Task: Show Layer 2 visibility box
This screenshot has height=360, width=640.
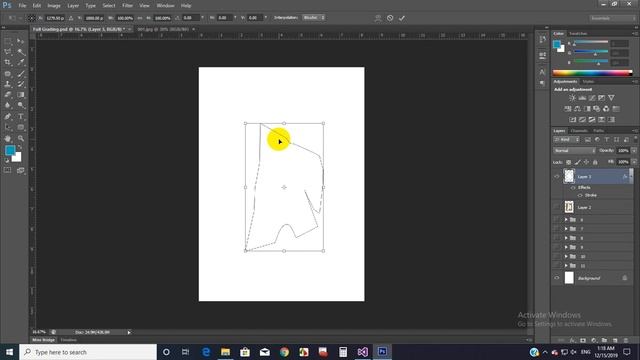Action: coord(557,207)
